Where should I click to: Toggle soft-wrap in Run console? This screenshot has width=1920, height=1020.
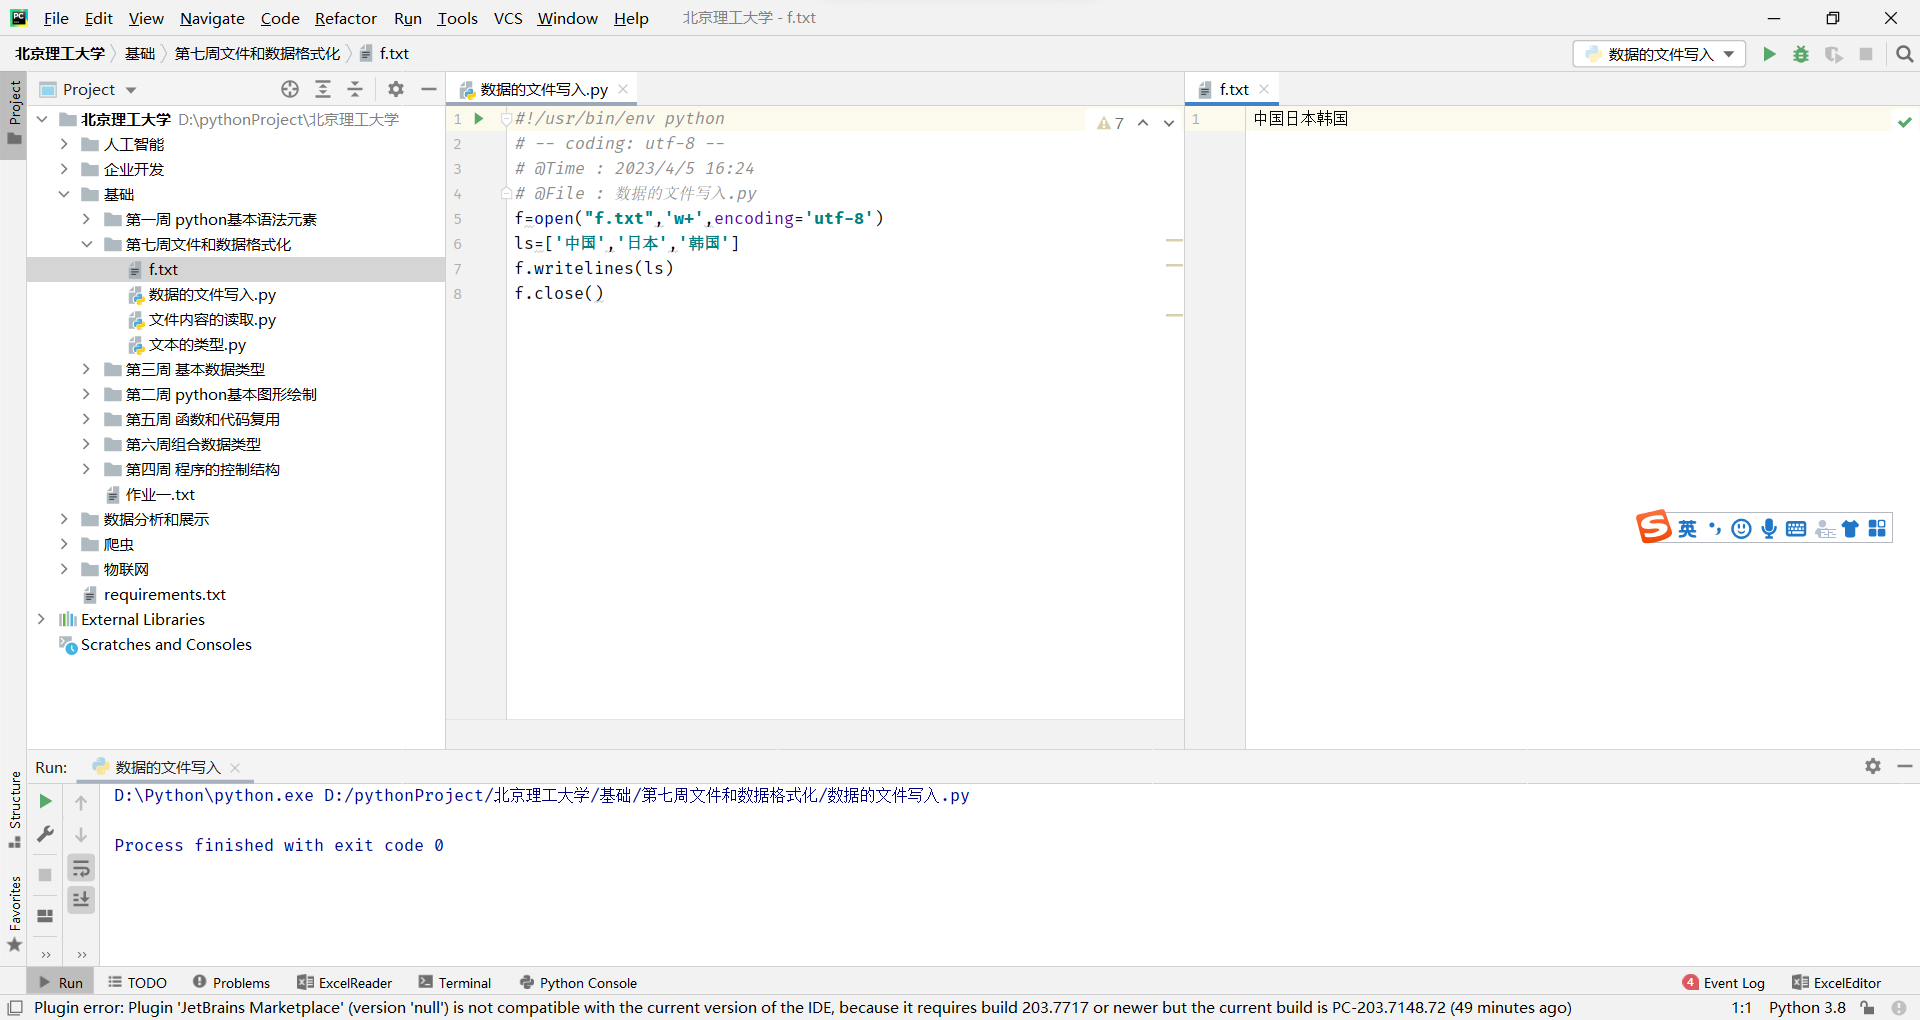click(81, 868)
